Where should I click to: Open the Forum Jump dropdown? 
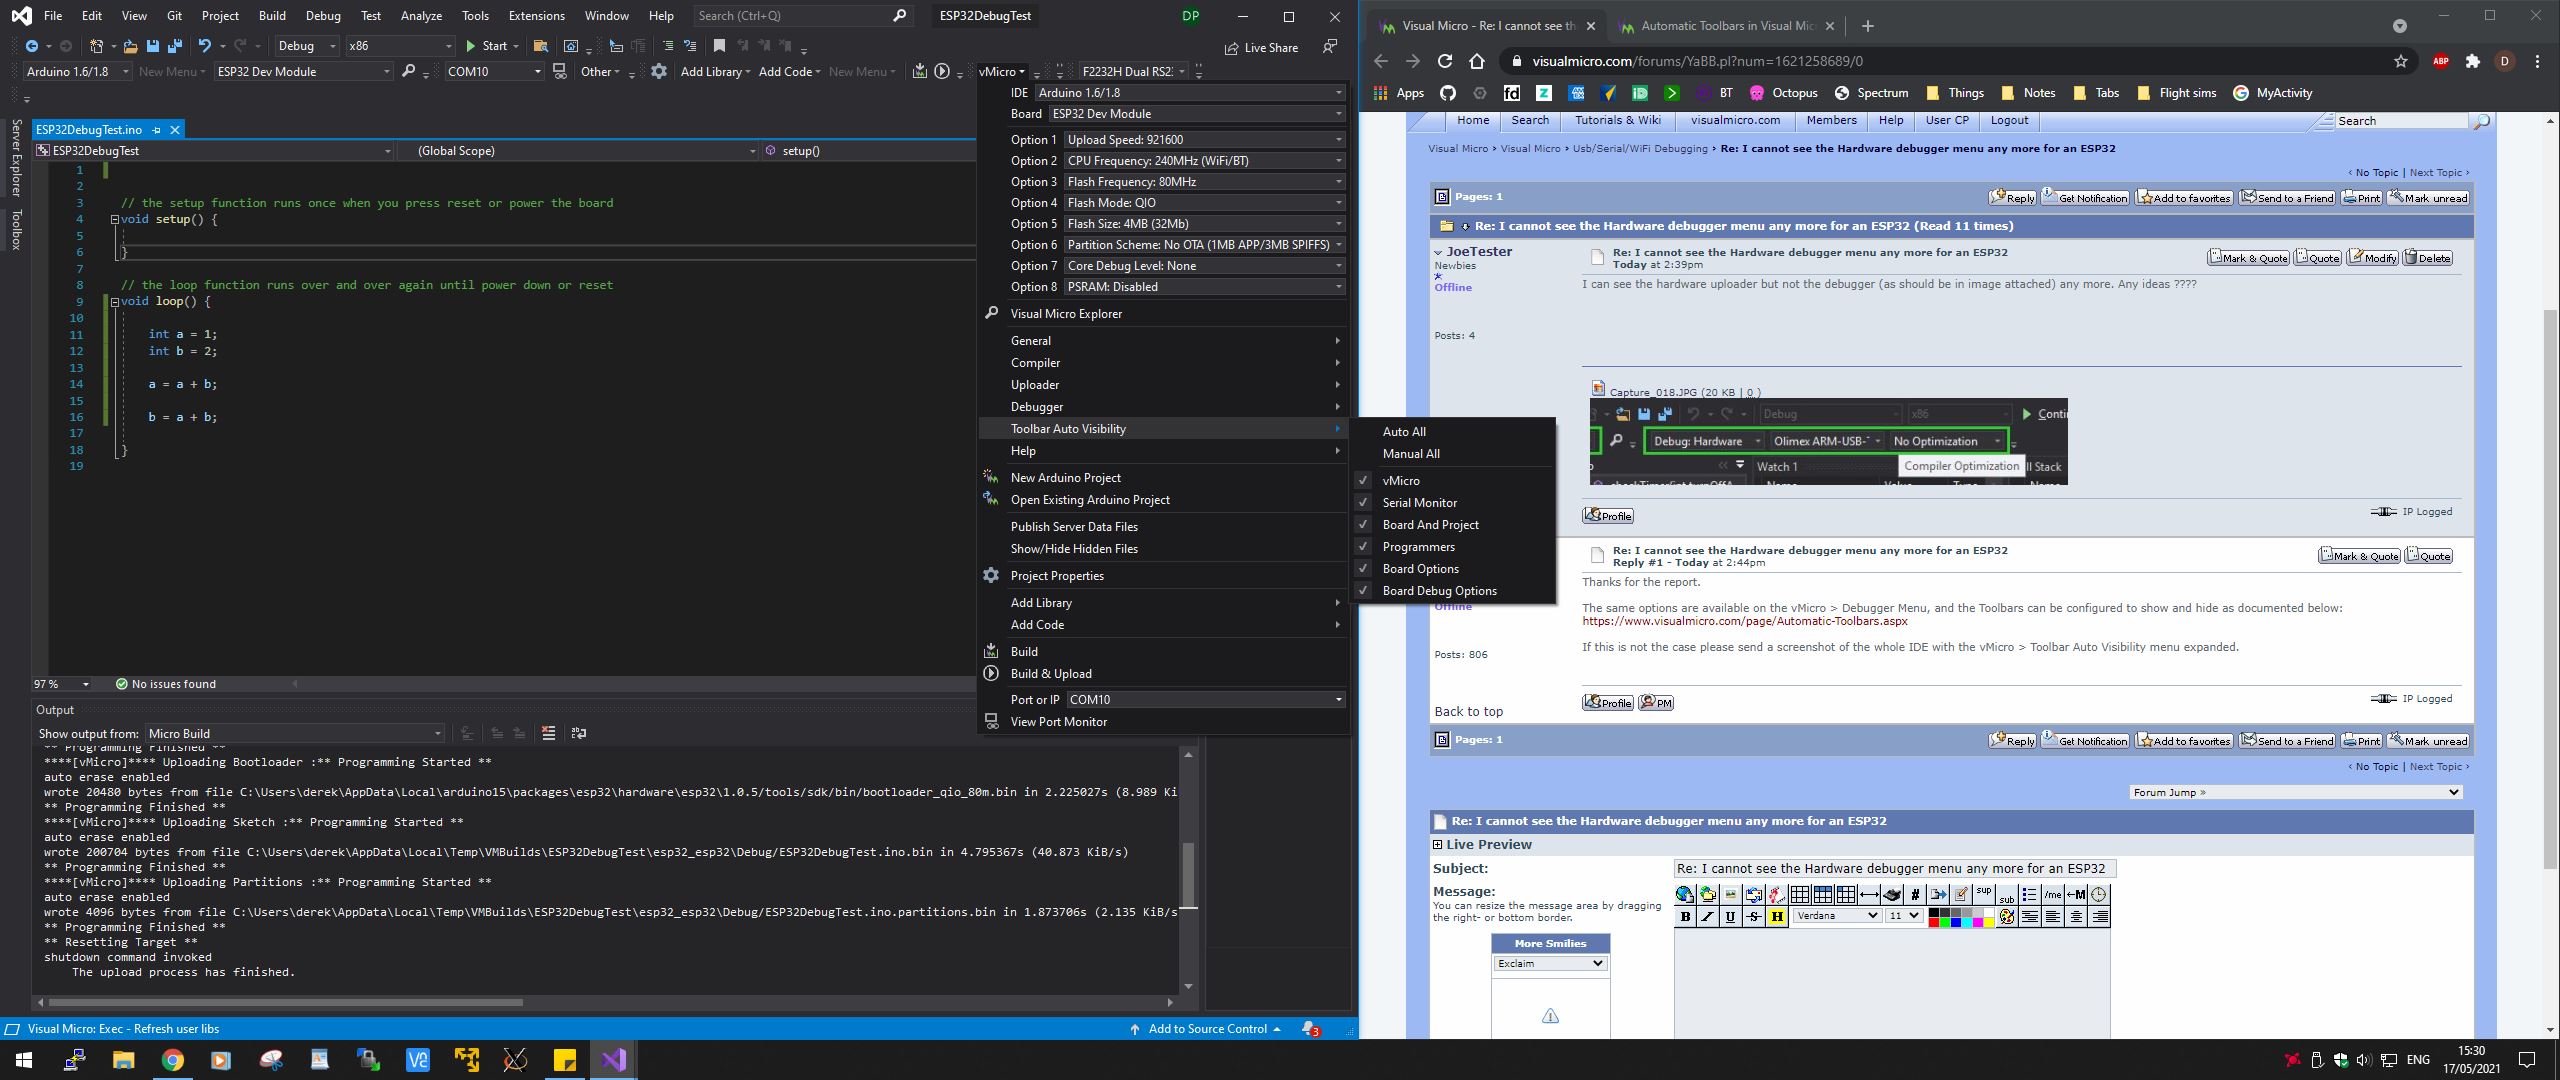[2295, 793]
